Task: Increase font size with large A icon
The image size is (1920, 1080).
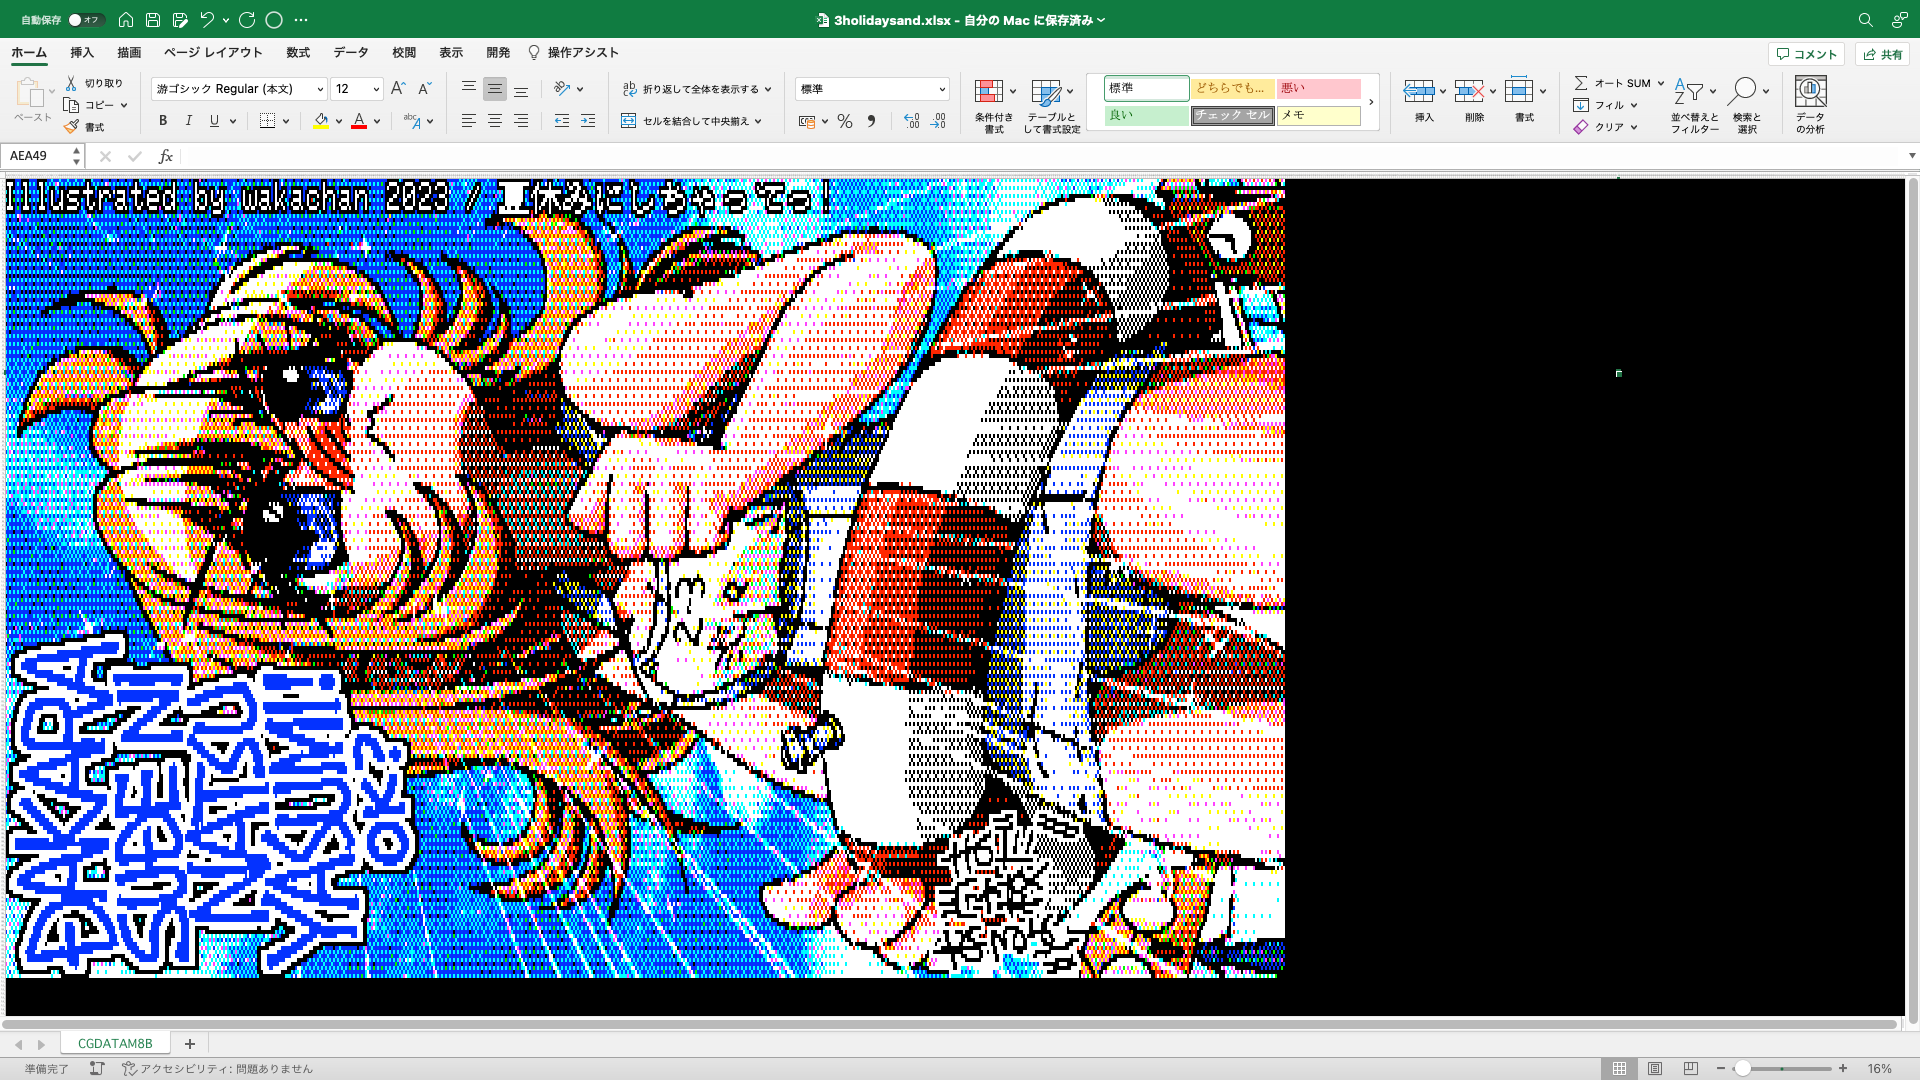Action: [398, 89]
